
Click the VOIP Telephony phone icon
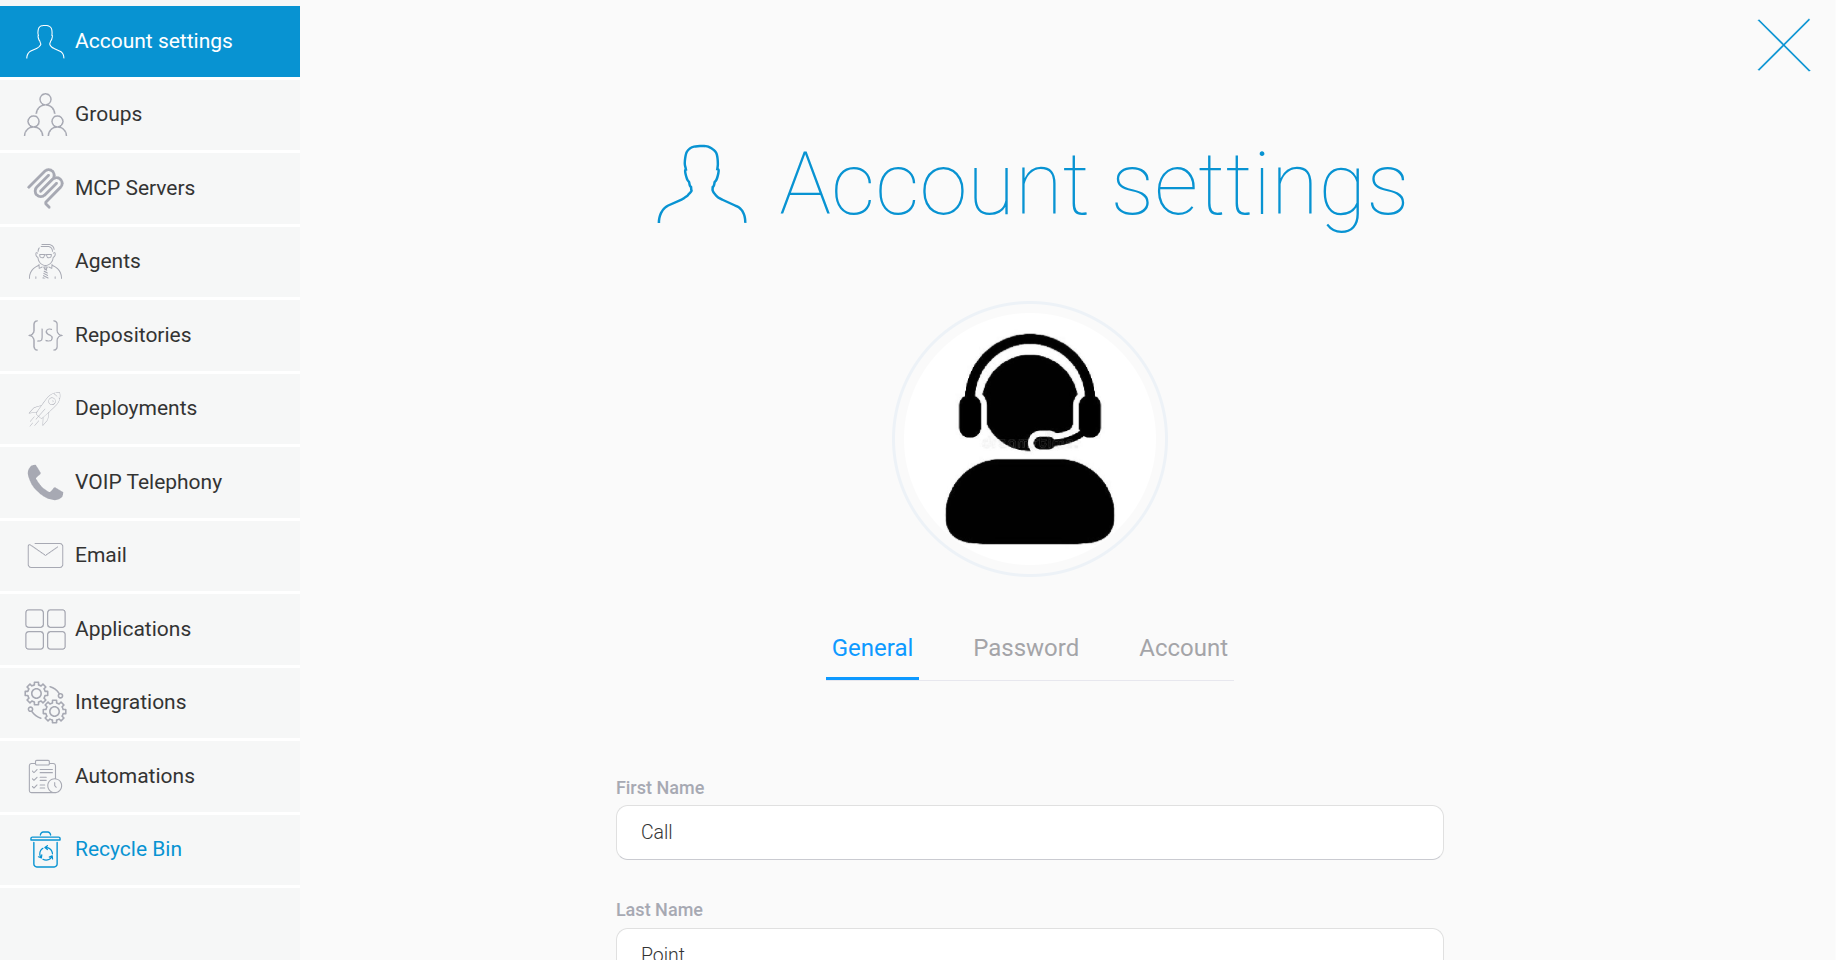coord(45,482)
